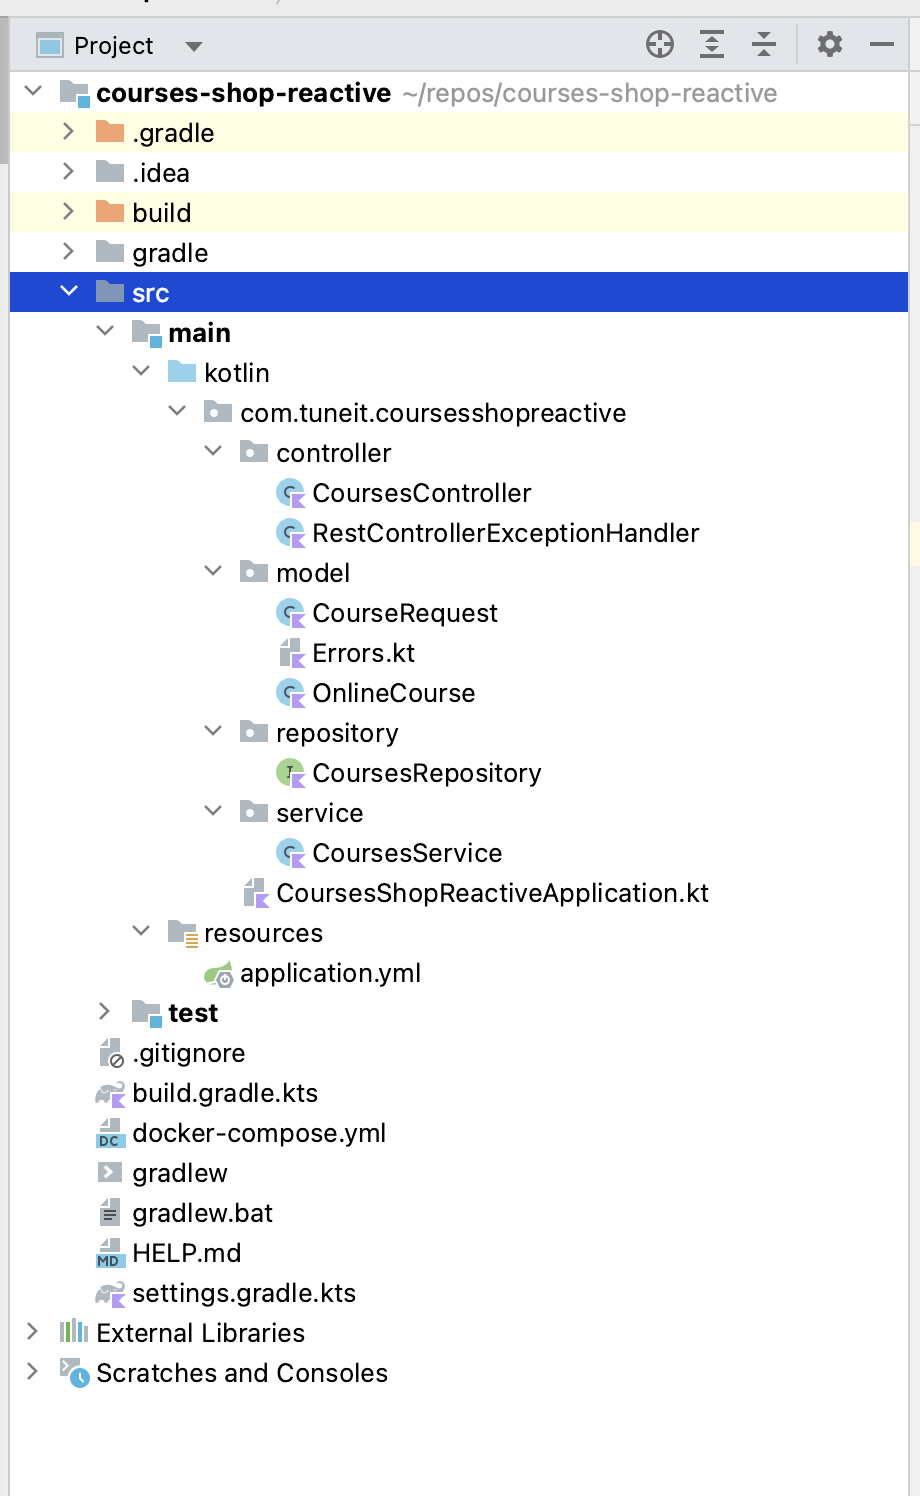Open the Project panel settings gear
The image size is (920, 1496).
[829, 45]
